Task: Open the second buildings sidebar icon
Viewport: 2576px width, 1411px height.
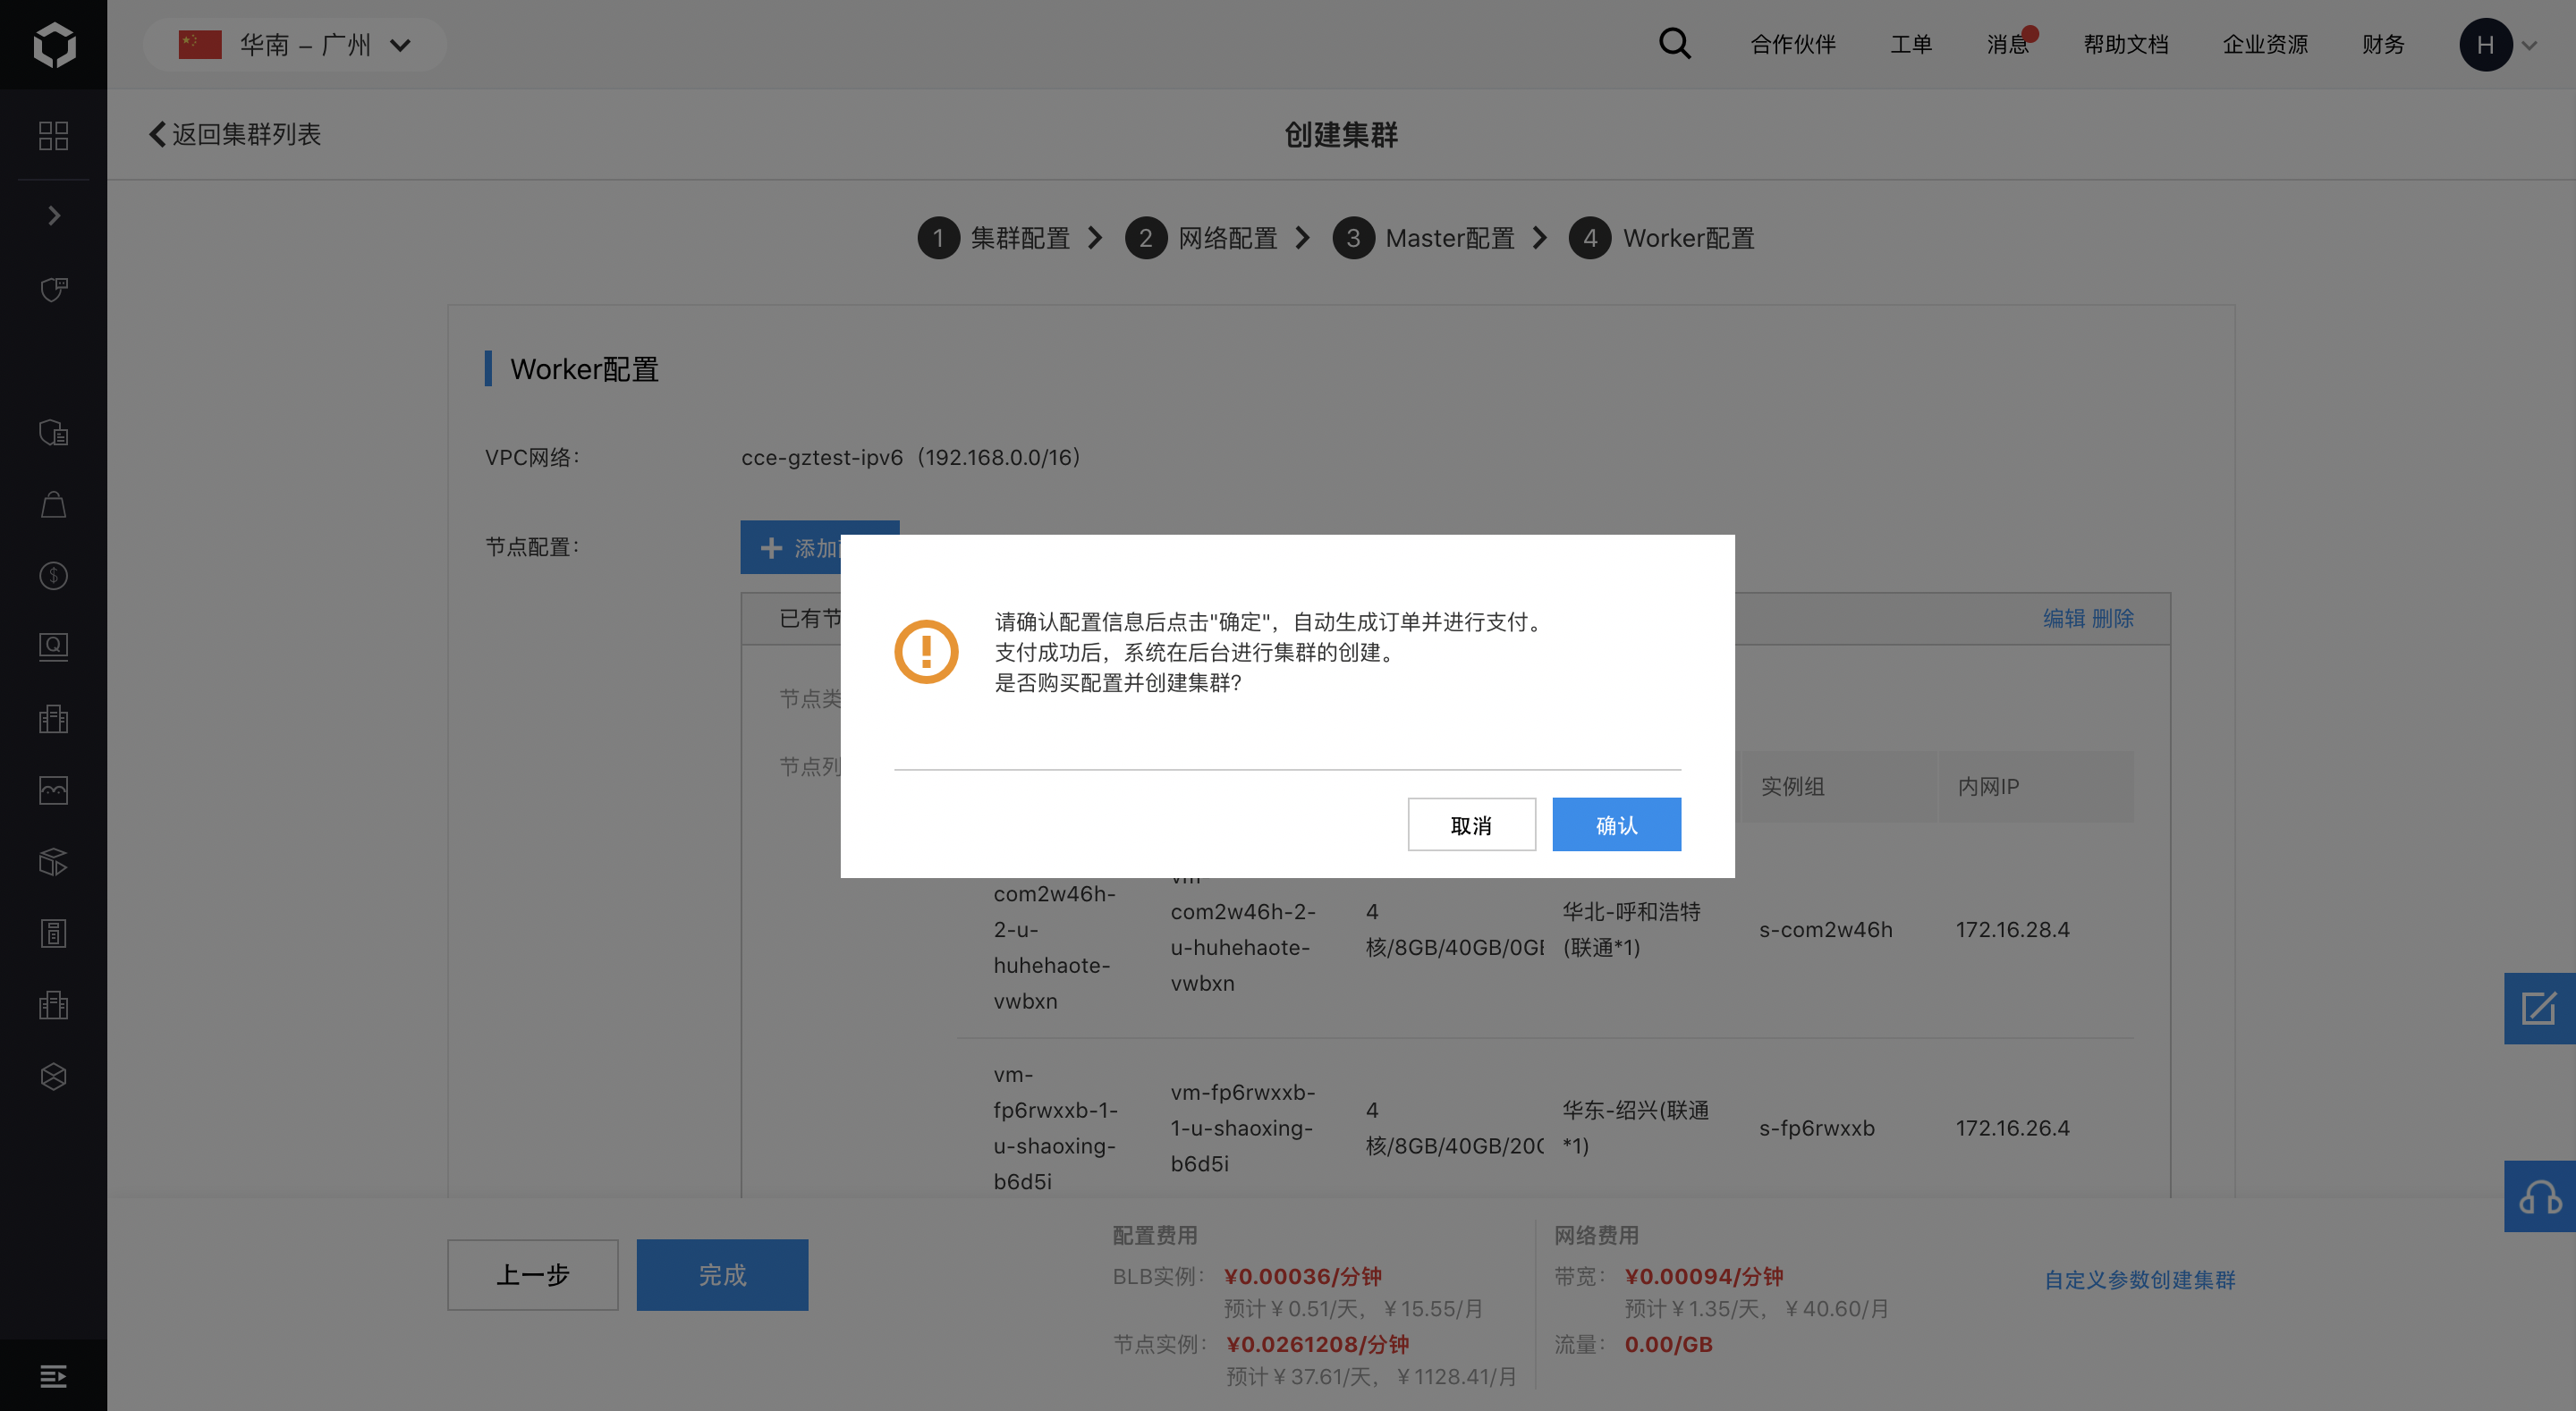Action: pyautogui.click(x=54, y=1005)
